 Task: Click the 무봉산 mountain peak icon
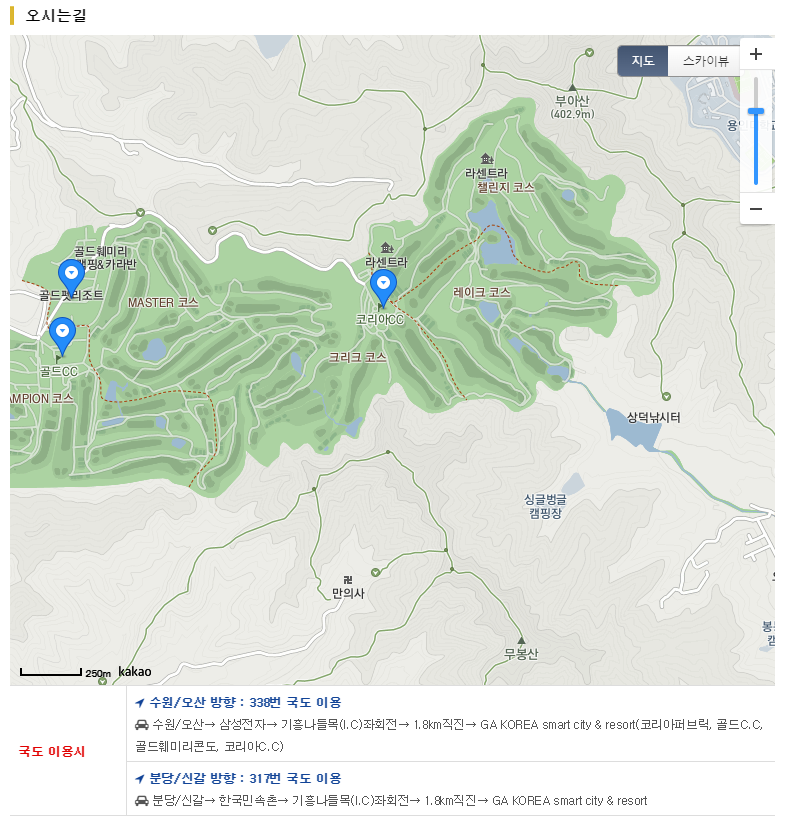(x=521, y=640)
